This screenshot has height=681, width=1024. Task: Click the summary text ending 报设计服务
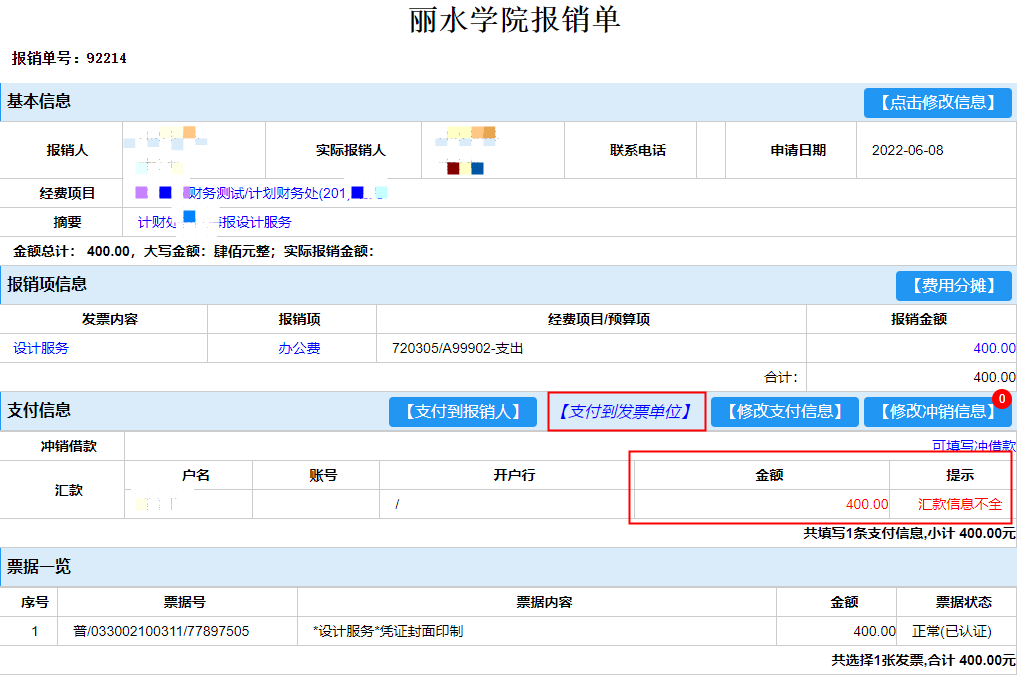pos(214,222)
